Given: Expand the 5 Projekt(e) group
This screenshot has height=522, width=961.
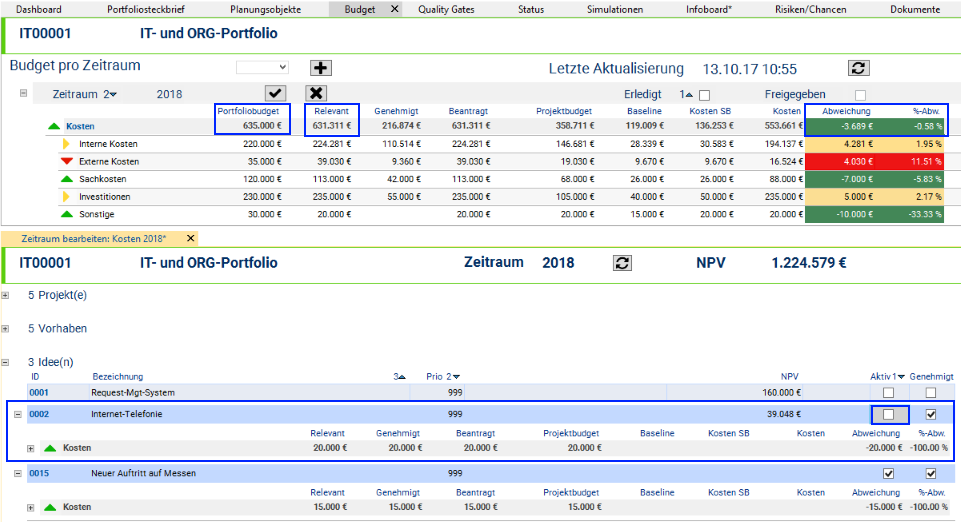Looking at the screenshot, I should coord(6,295).
